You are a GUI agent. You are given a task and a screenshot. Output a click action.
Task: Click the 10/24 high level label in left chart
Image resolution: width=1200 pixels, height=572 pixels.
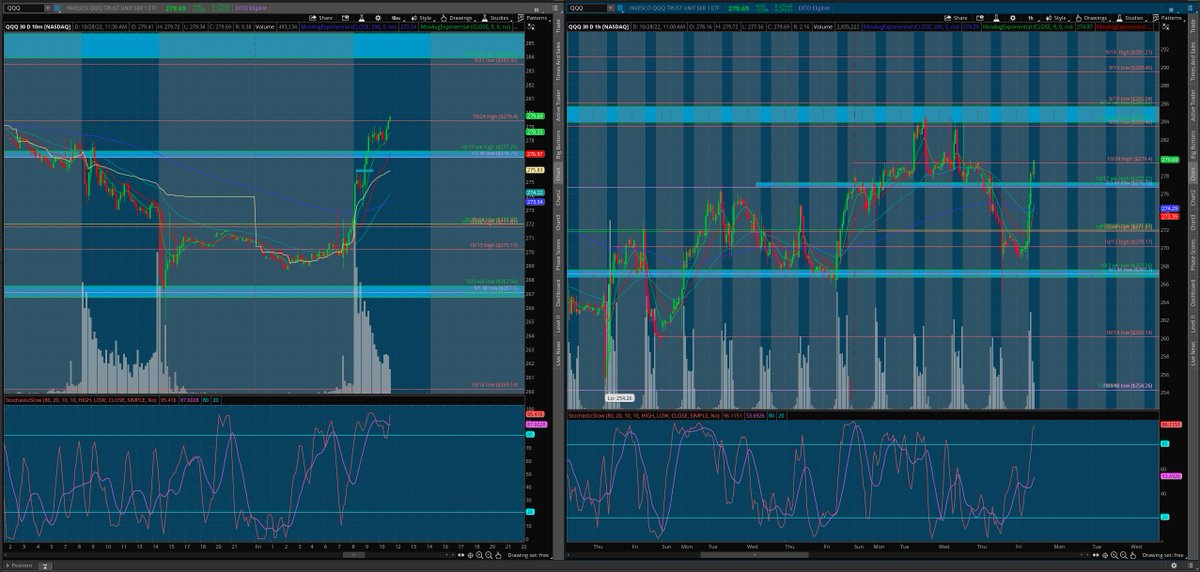point(493,117)
